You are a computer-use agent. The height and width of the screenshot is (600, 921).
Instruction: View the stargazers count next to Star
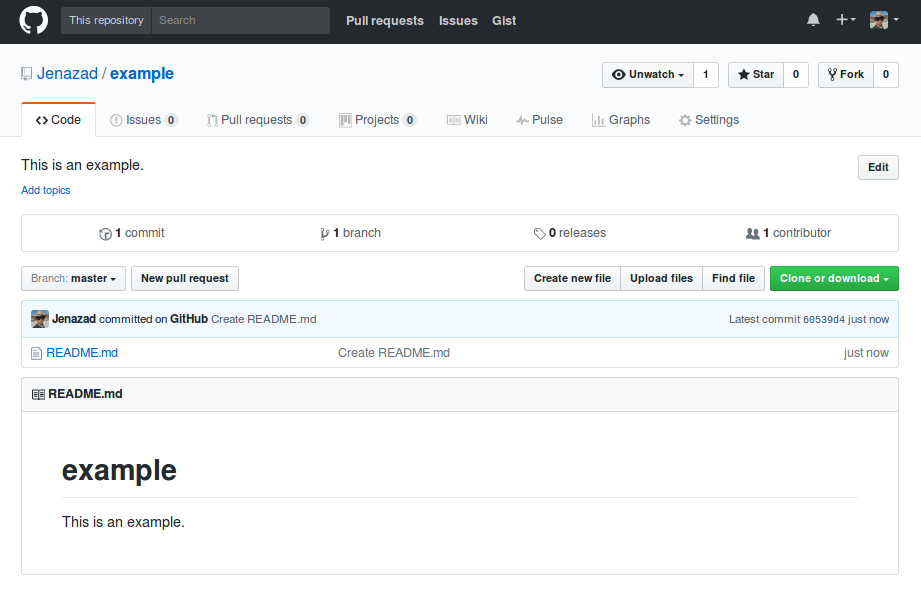click(796, 75)
